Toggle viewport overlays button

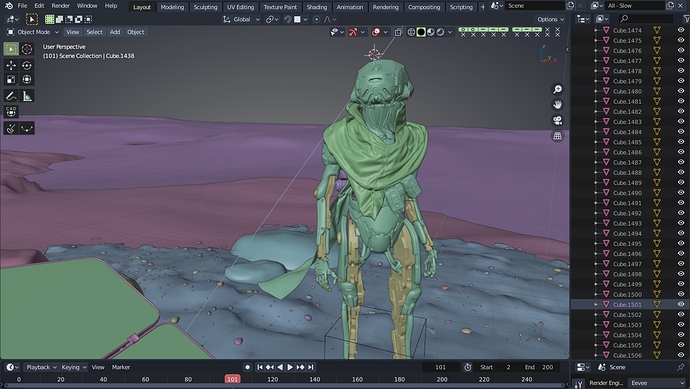tap(375, 32)
